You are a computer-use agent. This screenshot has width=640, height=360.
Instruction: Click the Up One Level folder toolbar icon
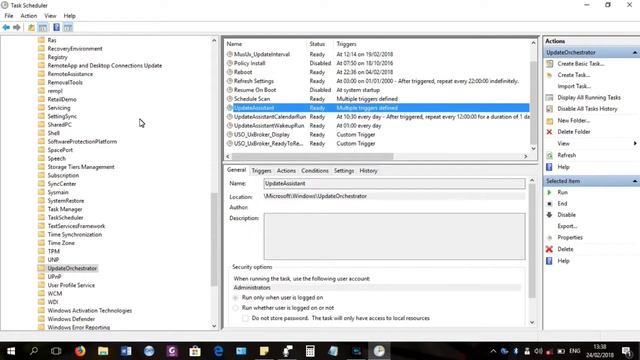click(31, 27)
